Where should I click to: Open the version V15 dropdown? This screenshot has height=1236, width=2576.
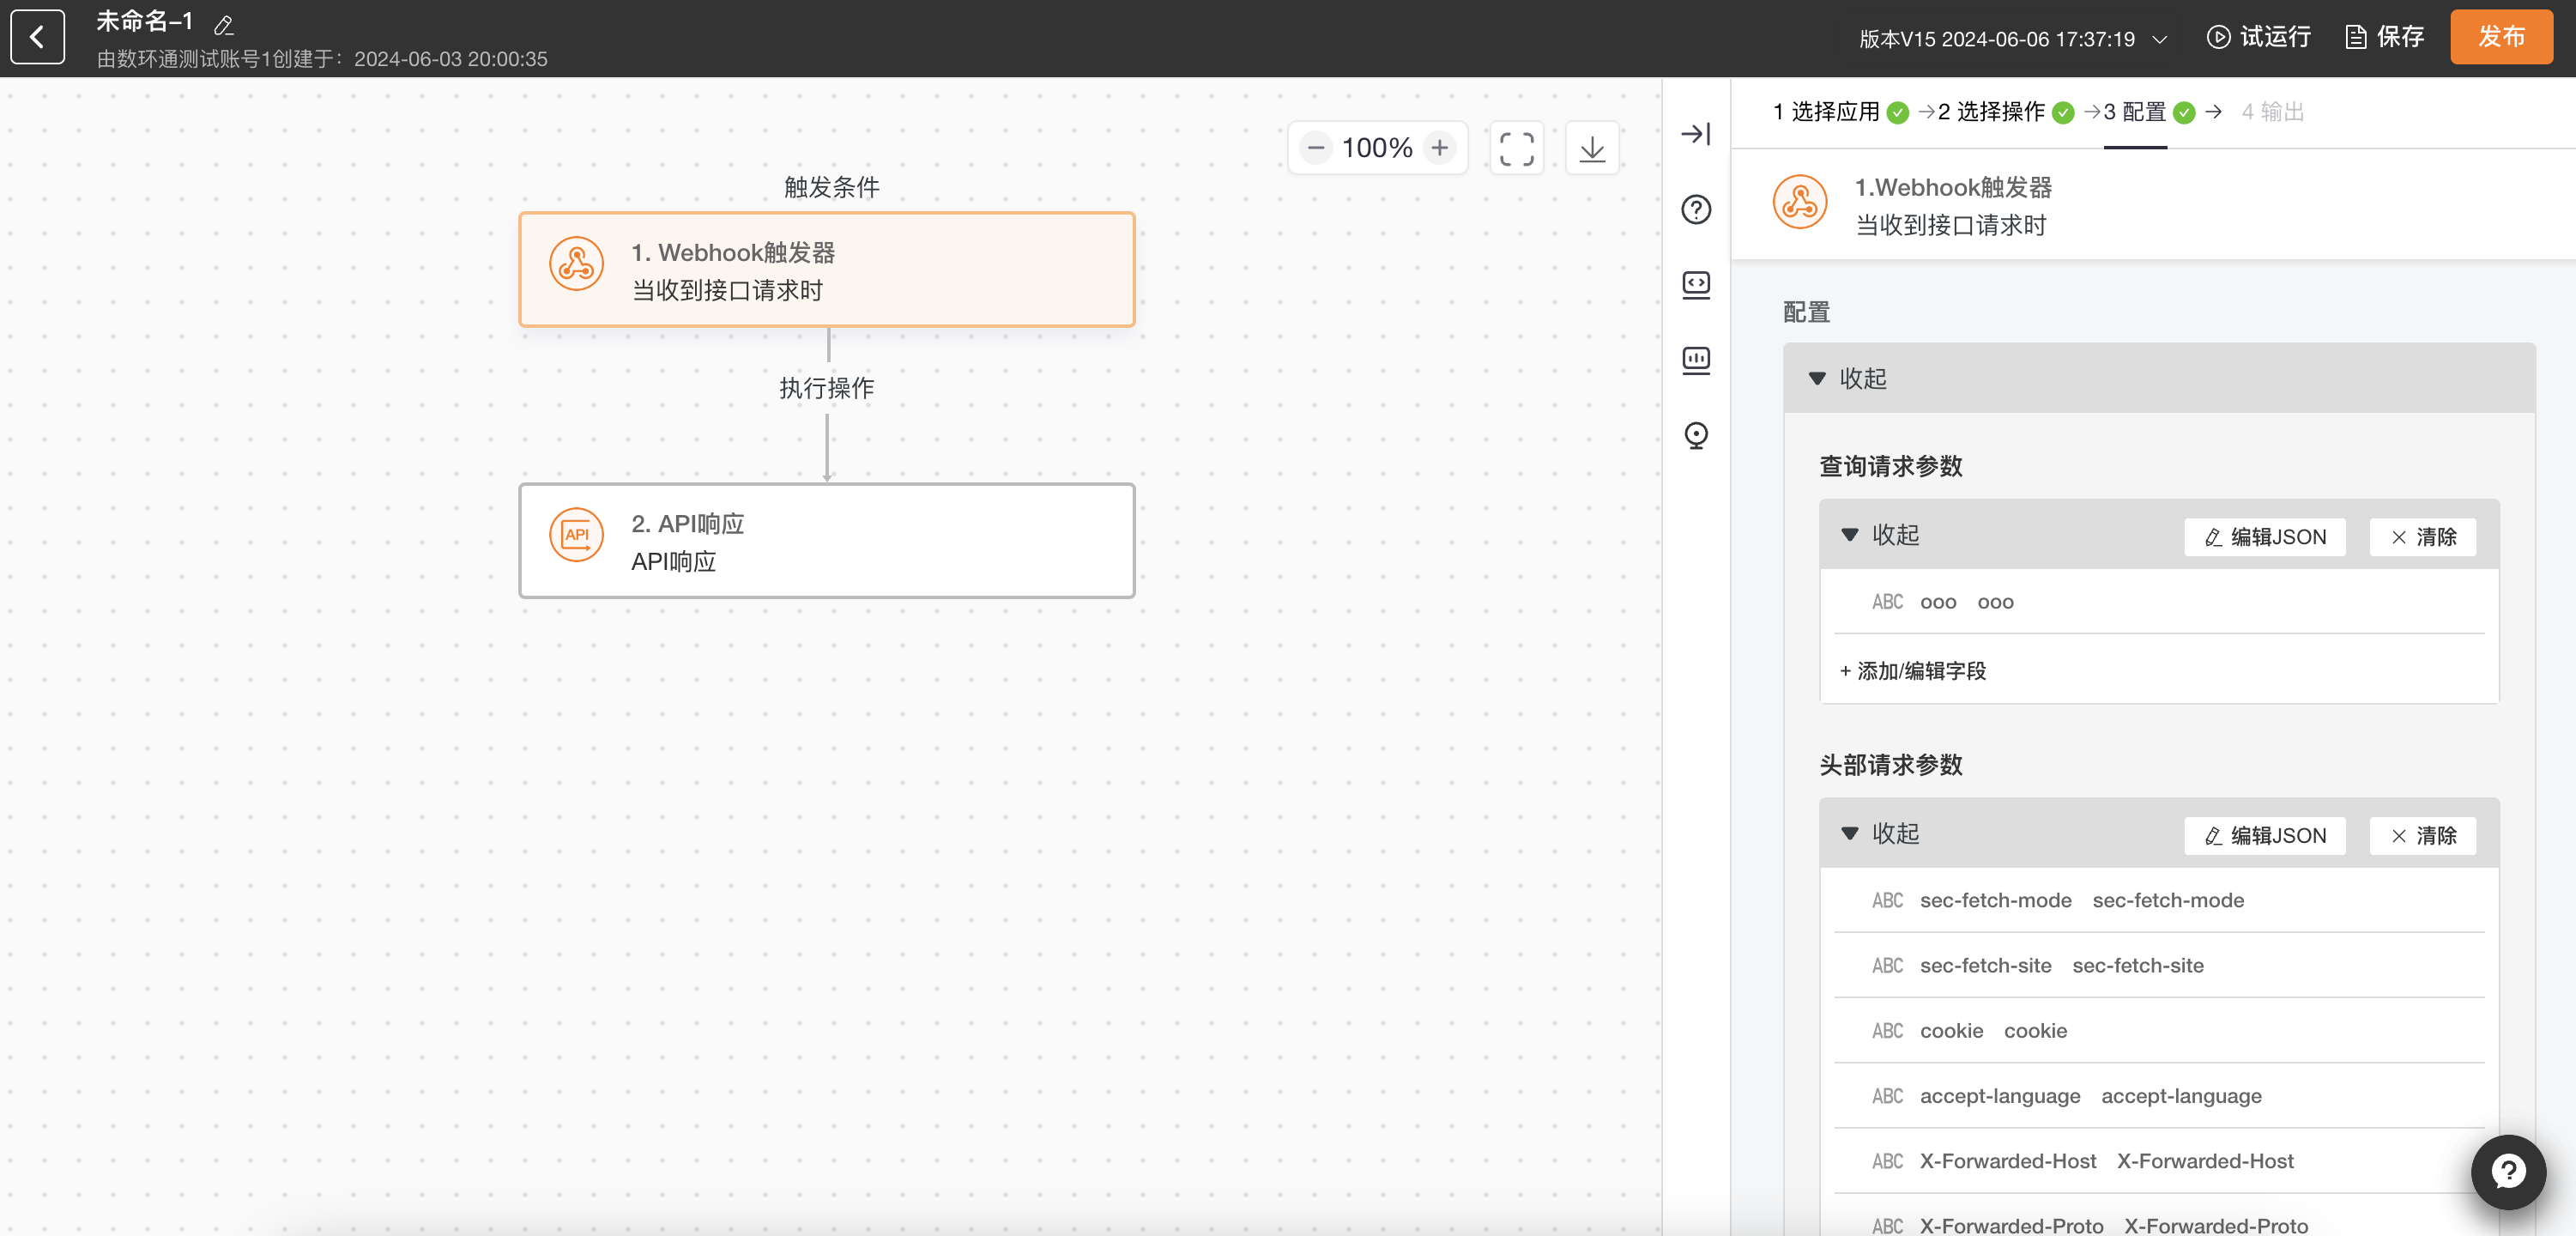point(2012,39)
